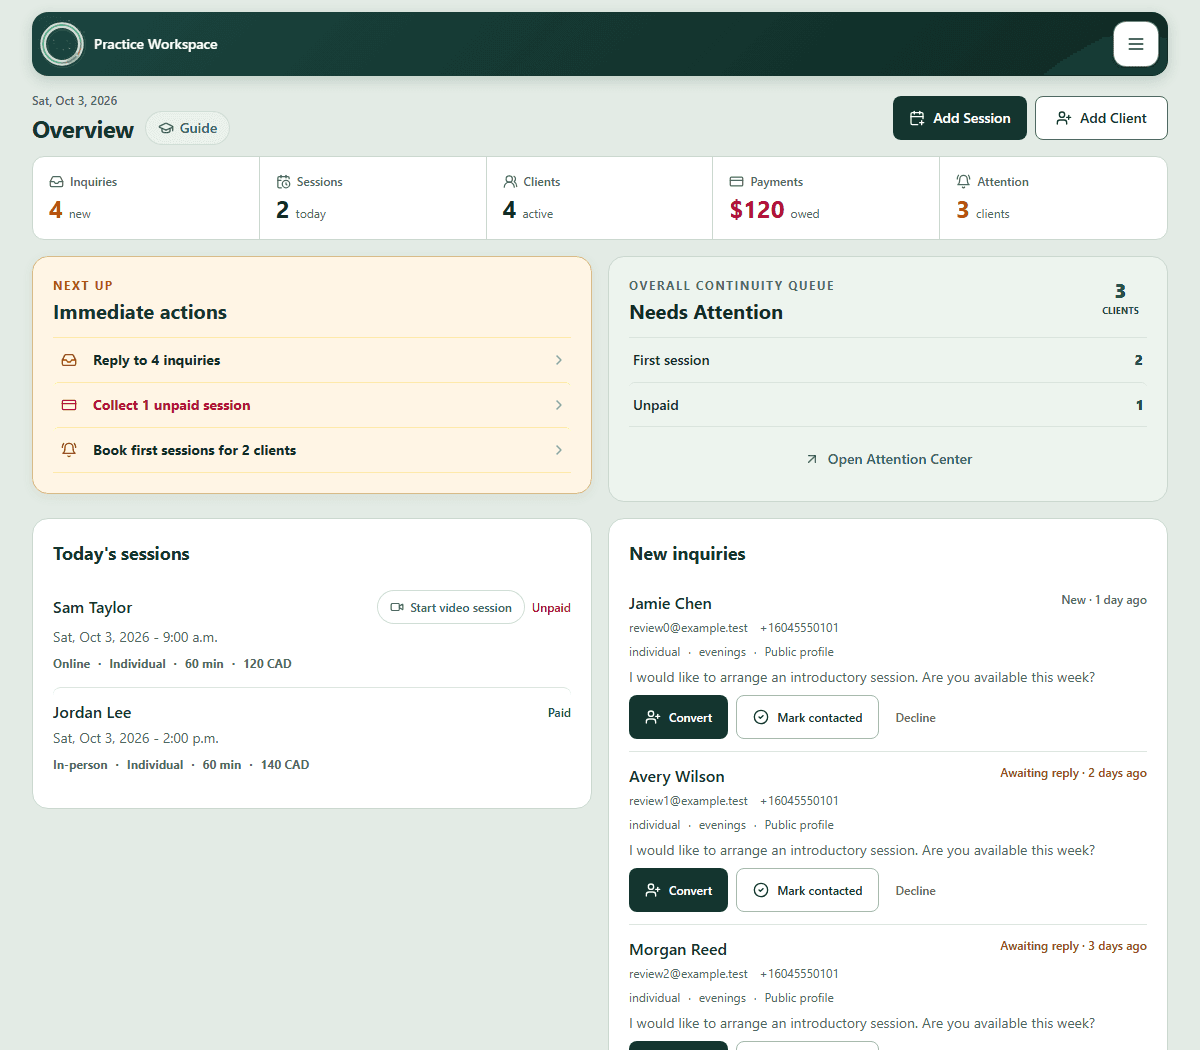Open Collect 1 unpaid session action
This screenshot has height=1050, width=1200.
coord(312,405)
